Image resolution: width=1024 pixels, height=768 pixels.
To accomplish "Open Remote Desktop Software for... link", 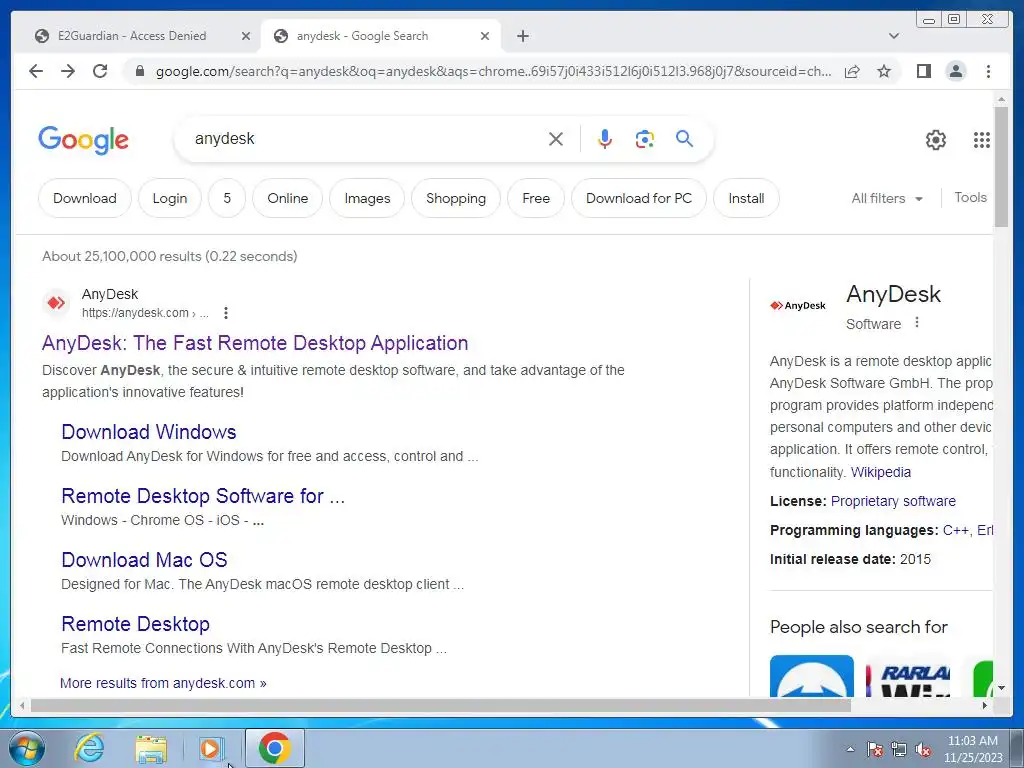I will [203, 496].
